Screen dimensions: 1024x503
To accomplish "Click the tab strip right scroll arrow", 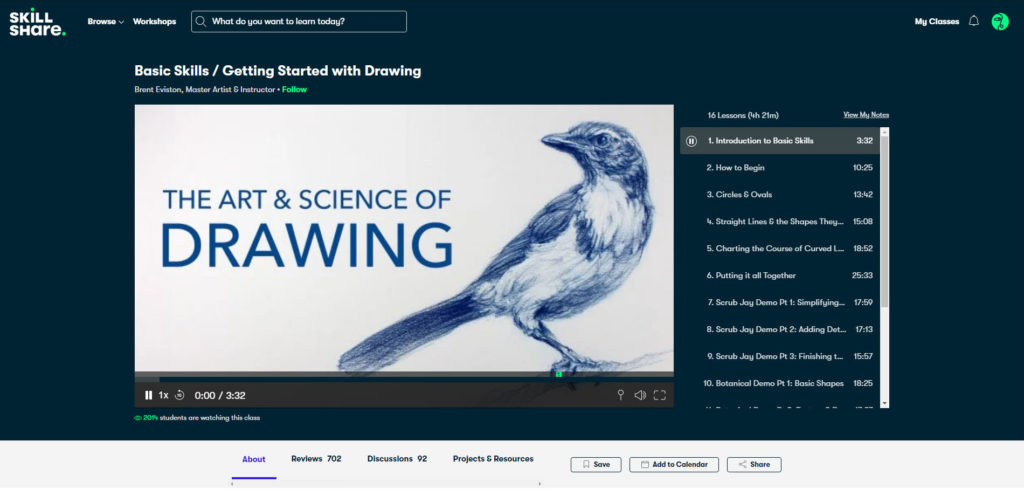I will (x=539, y=484).
